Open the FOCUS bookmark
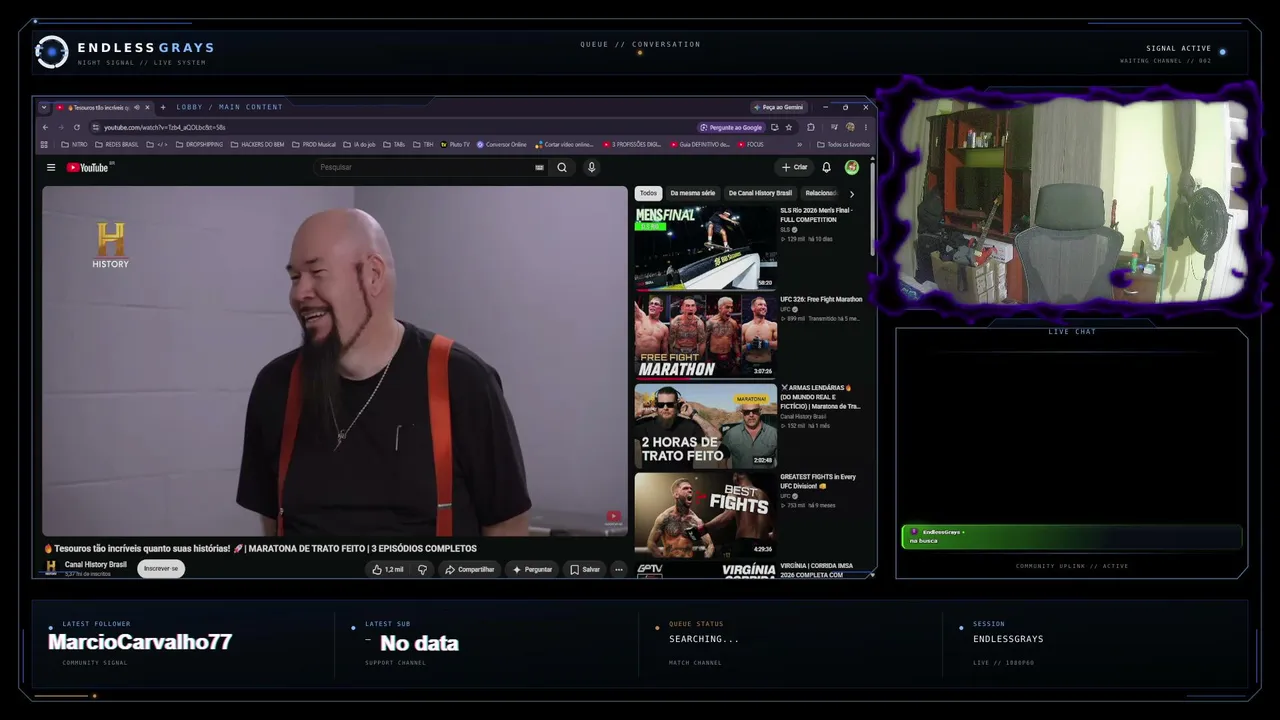 point(751,144)
